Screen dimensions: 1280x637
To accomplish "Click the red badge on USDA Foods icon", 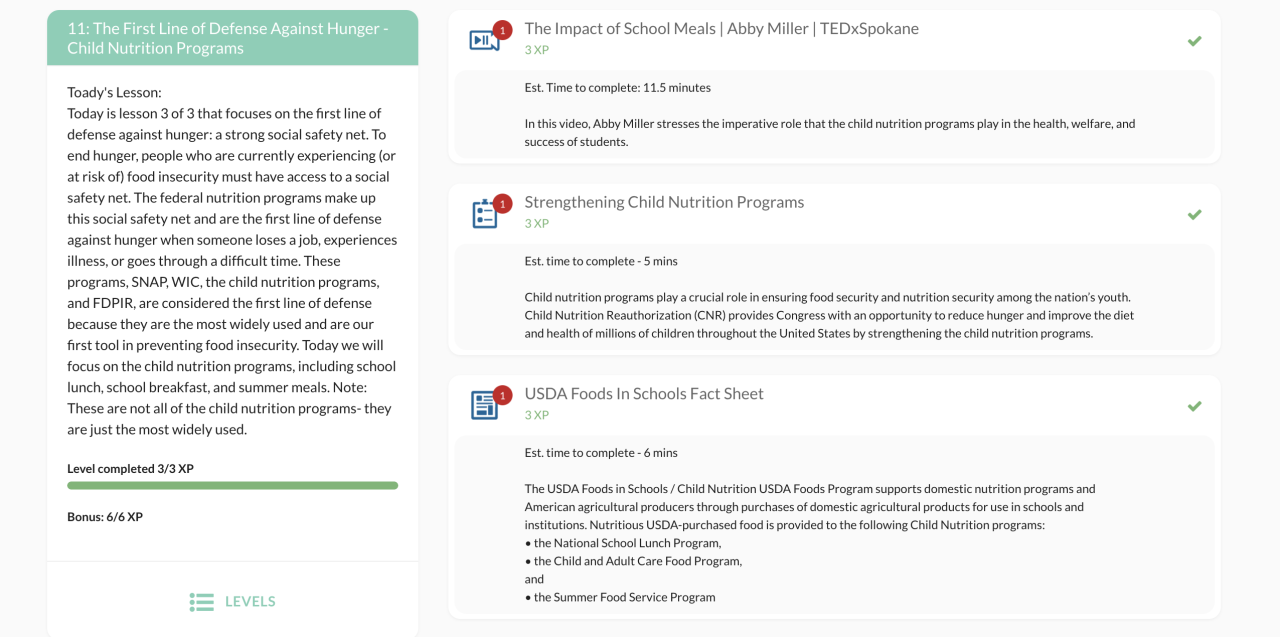I will [502, 395].
